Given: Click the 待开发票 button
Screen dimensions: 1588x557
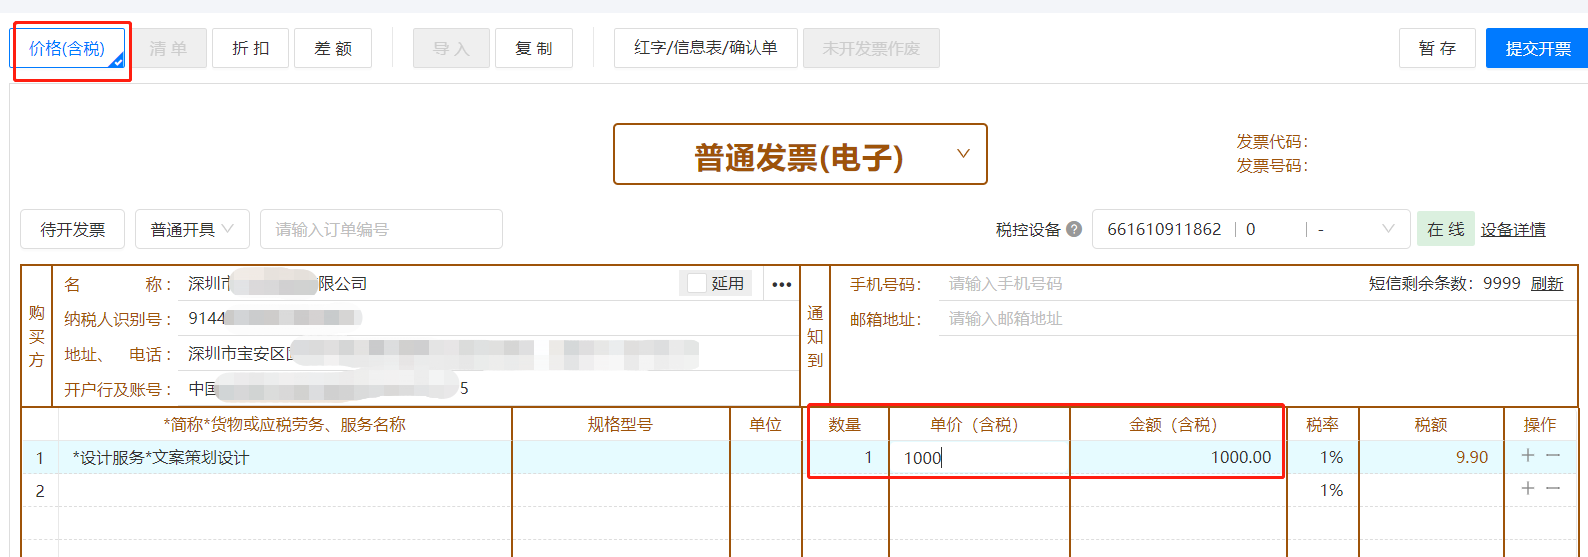Looking at the screenshot, I should [72, 229].
